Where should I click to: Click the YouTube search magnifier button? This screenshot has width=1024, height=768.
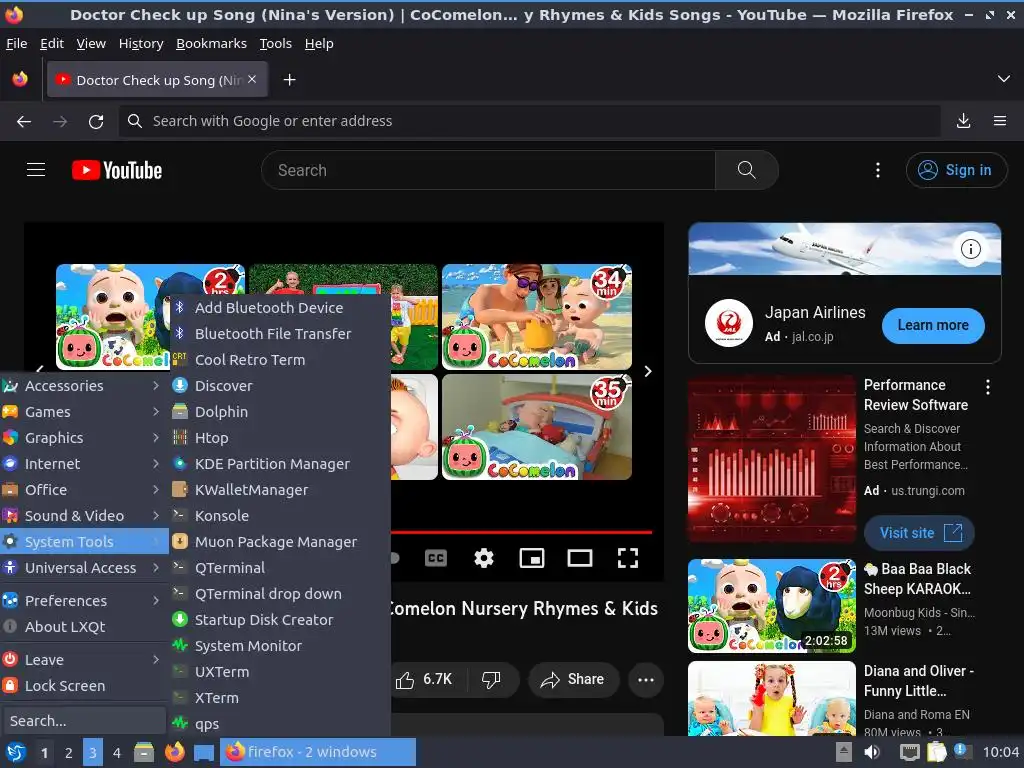(746, 170)
